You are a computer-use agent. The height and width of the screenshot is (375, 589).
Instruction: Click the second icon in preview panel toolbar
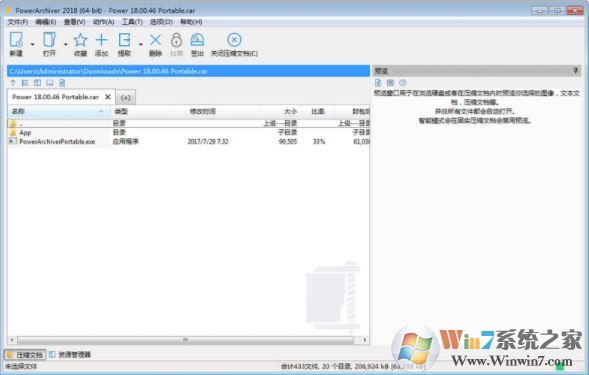click(x=390, y=83)
